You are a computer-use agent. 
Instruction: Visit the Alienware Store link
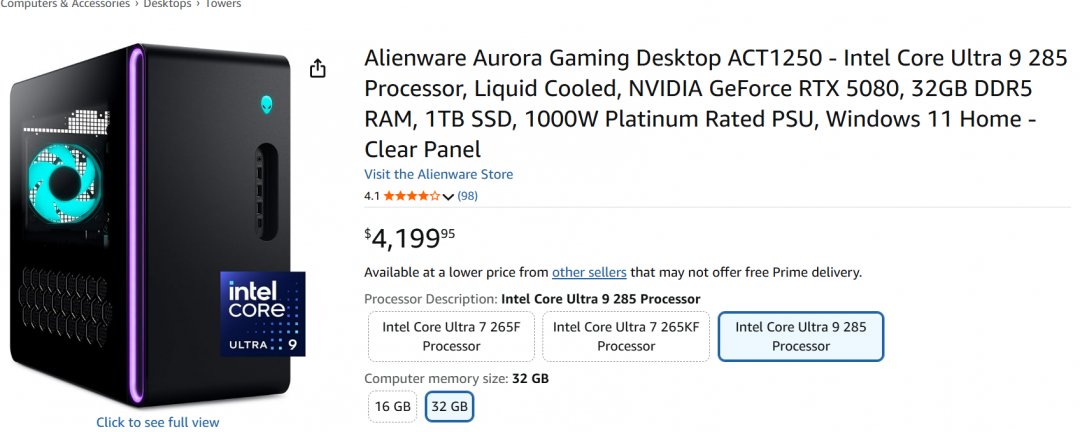438,174
